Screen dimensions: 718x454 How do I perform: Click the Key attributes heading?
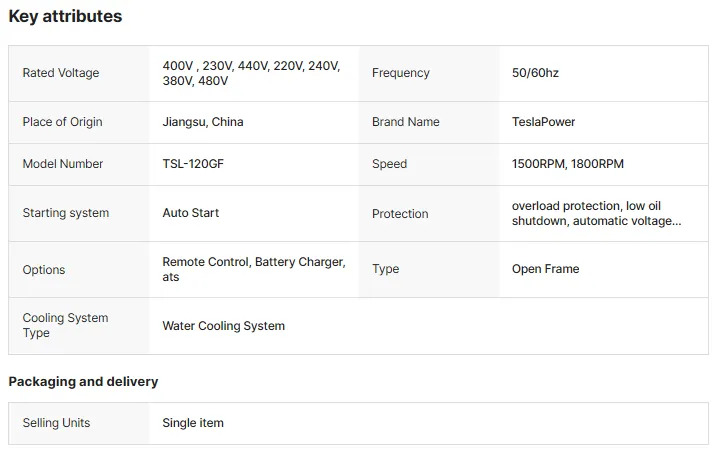(x=65, y=16)
